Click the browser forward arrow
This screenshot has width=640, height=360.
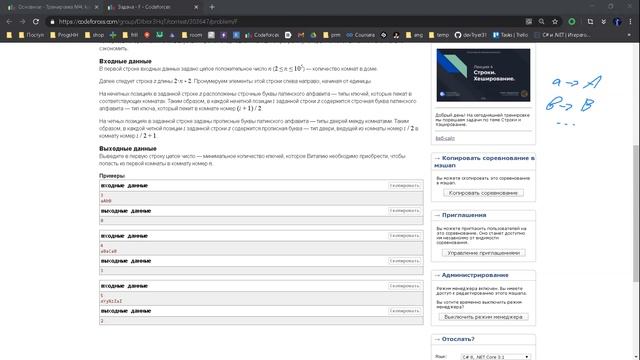[22, 22]
